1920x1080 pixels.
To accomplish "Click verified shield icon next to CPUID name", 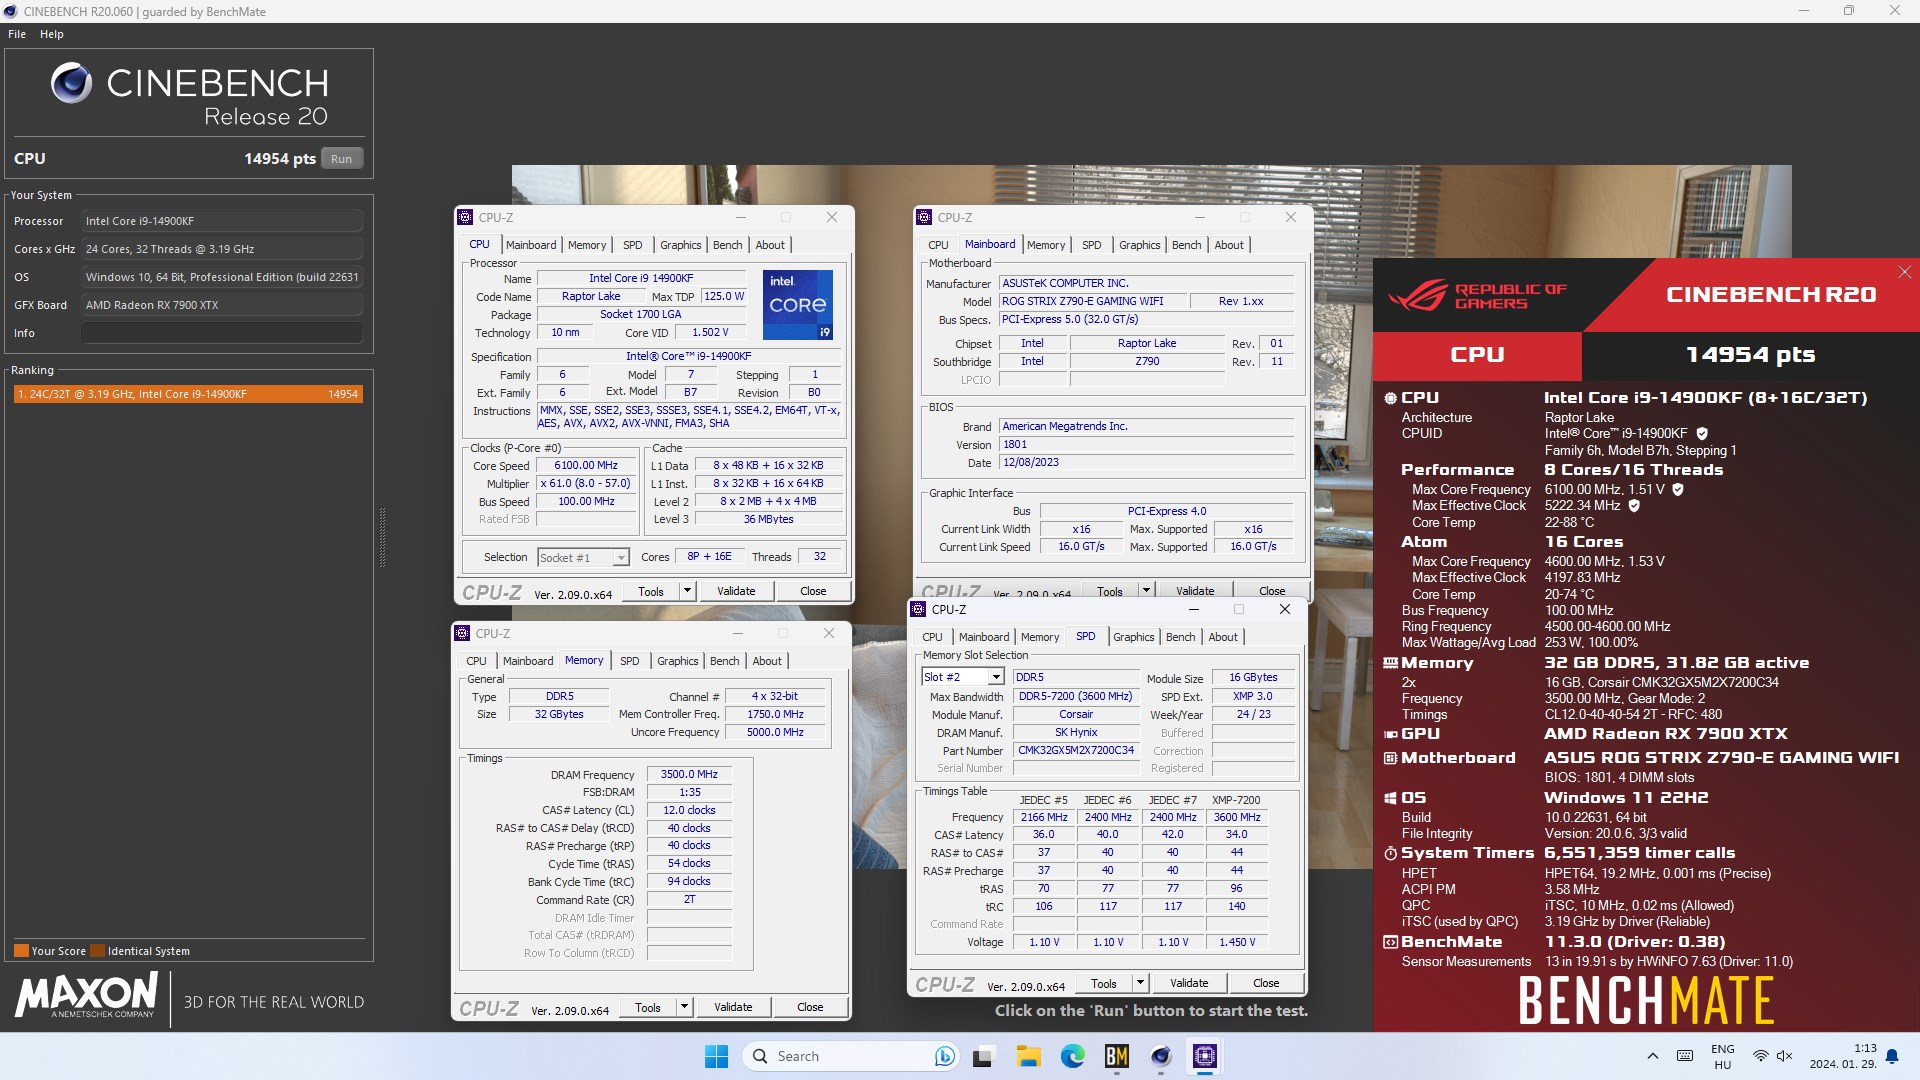I will [x=1702, y=434].
